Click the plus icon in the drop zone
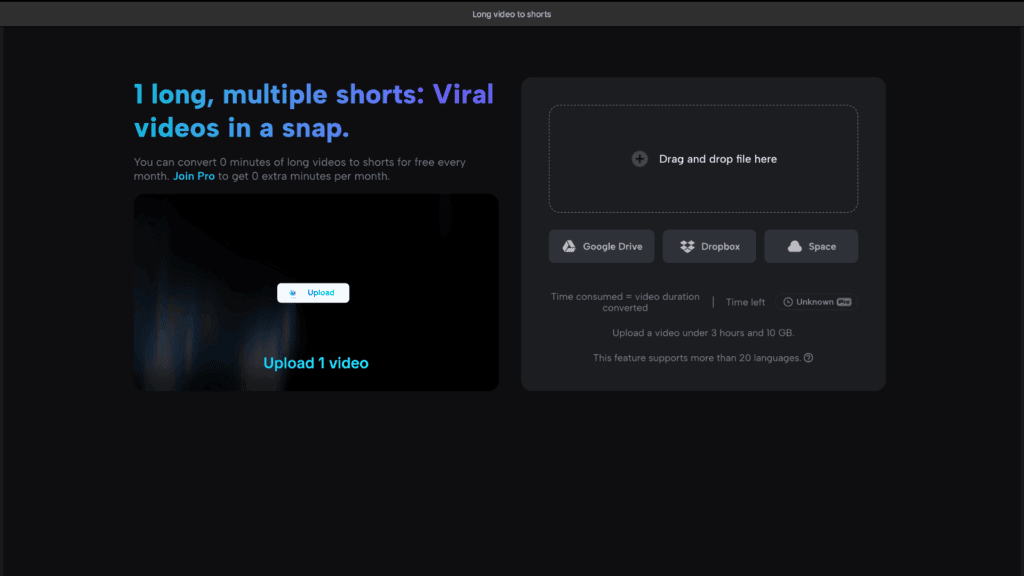This screenshot has width=1024, height=576. (639, 158)
